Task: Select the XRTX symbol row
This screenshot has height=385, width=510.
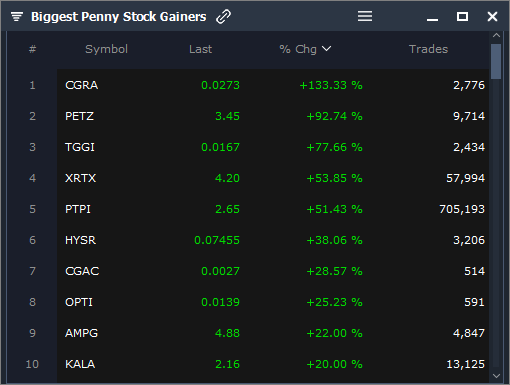Action: [x=273, y=178]
